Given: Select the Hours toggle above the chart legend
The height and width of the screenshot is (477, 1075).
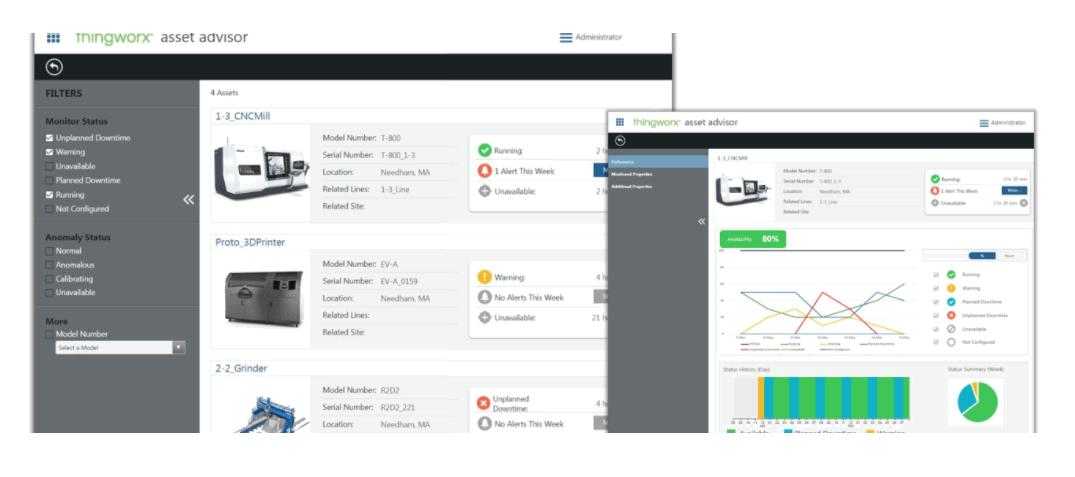Looking at the screenshot, I should tap(1010, 256).
